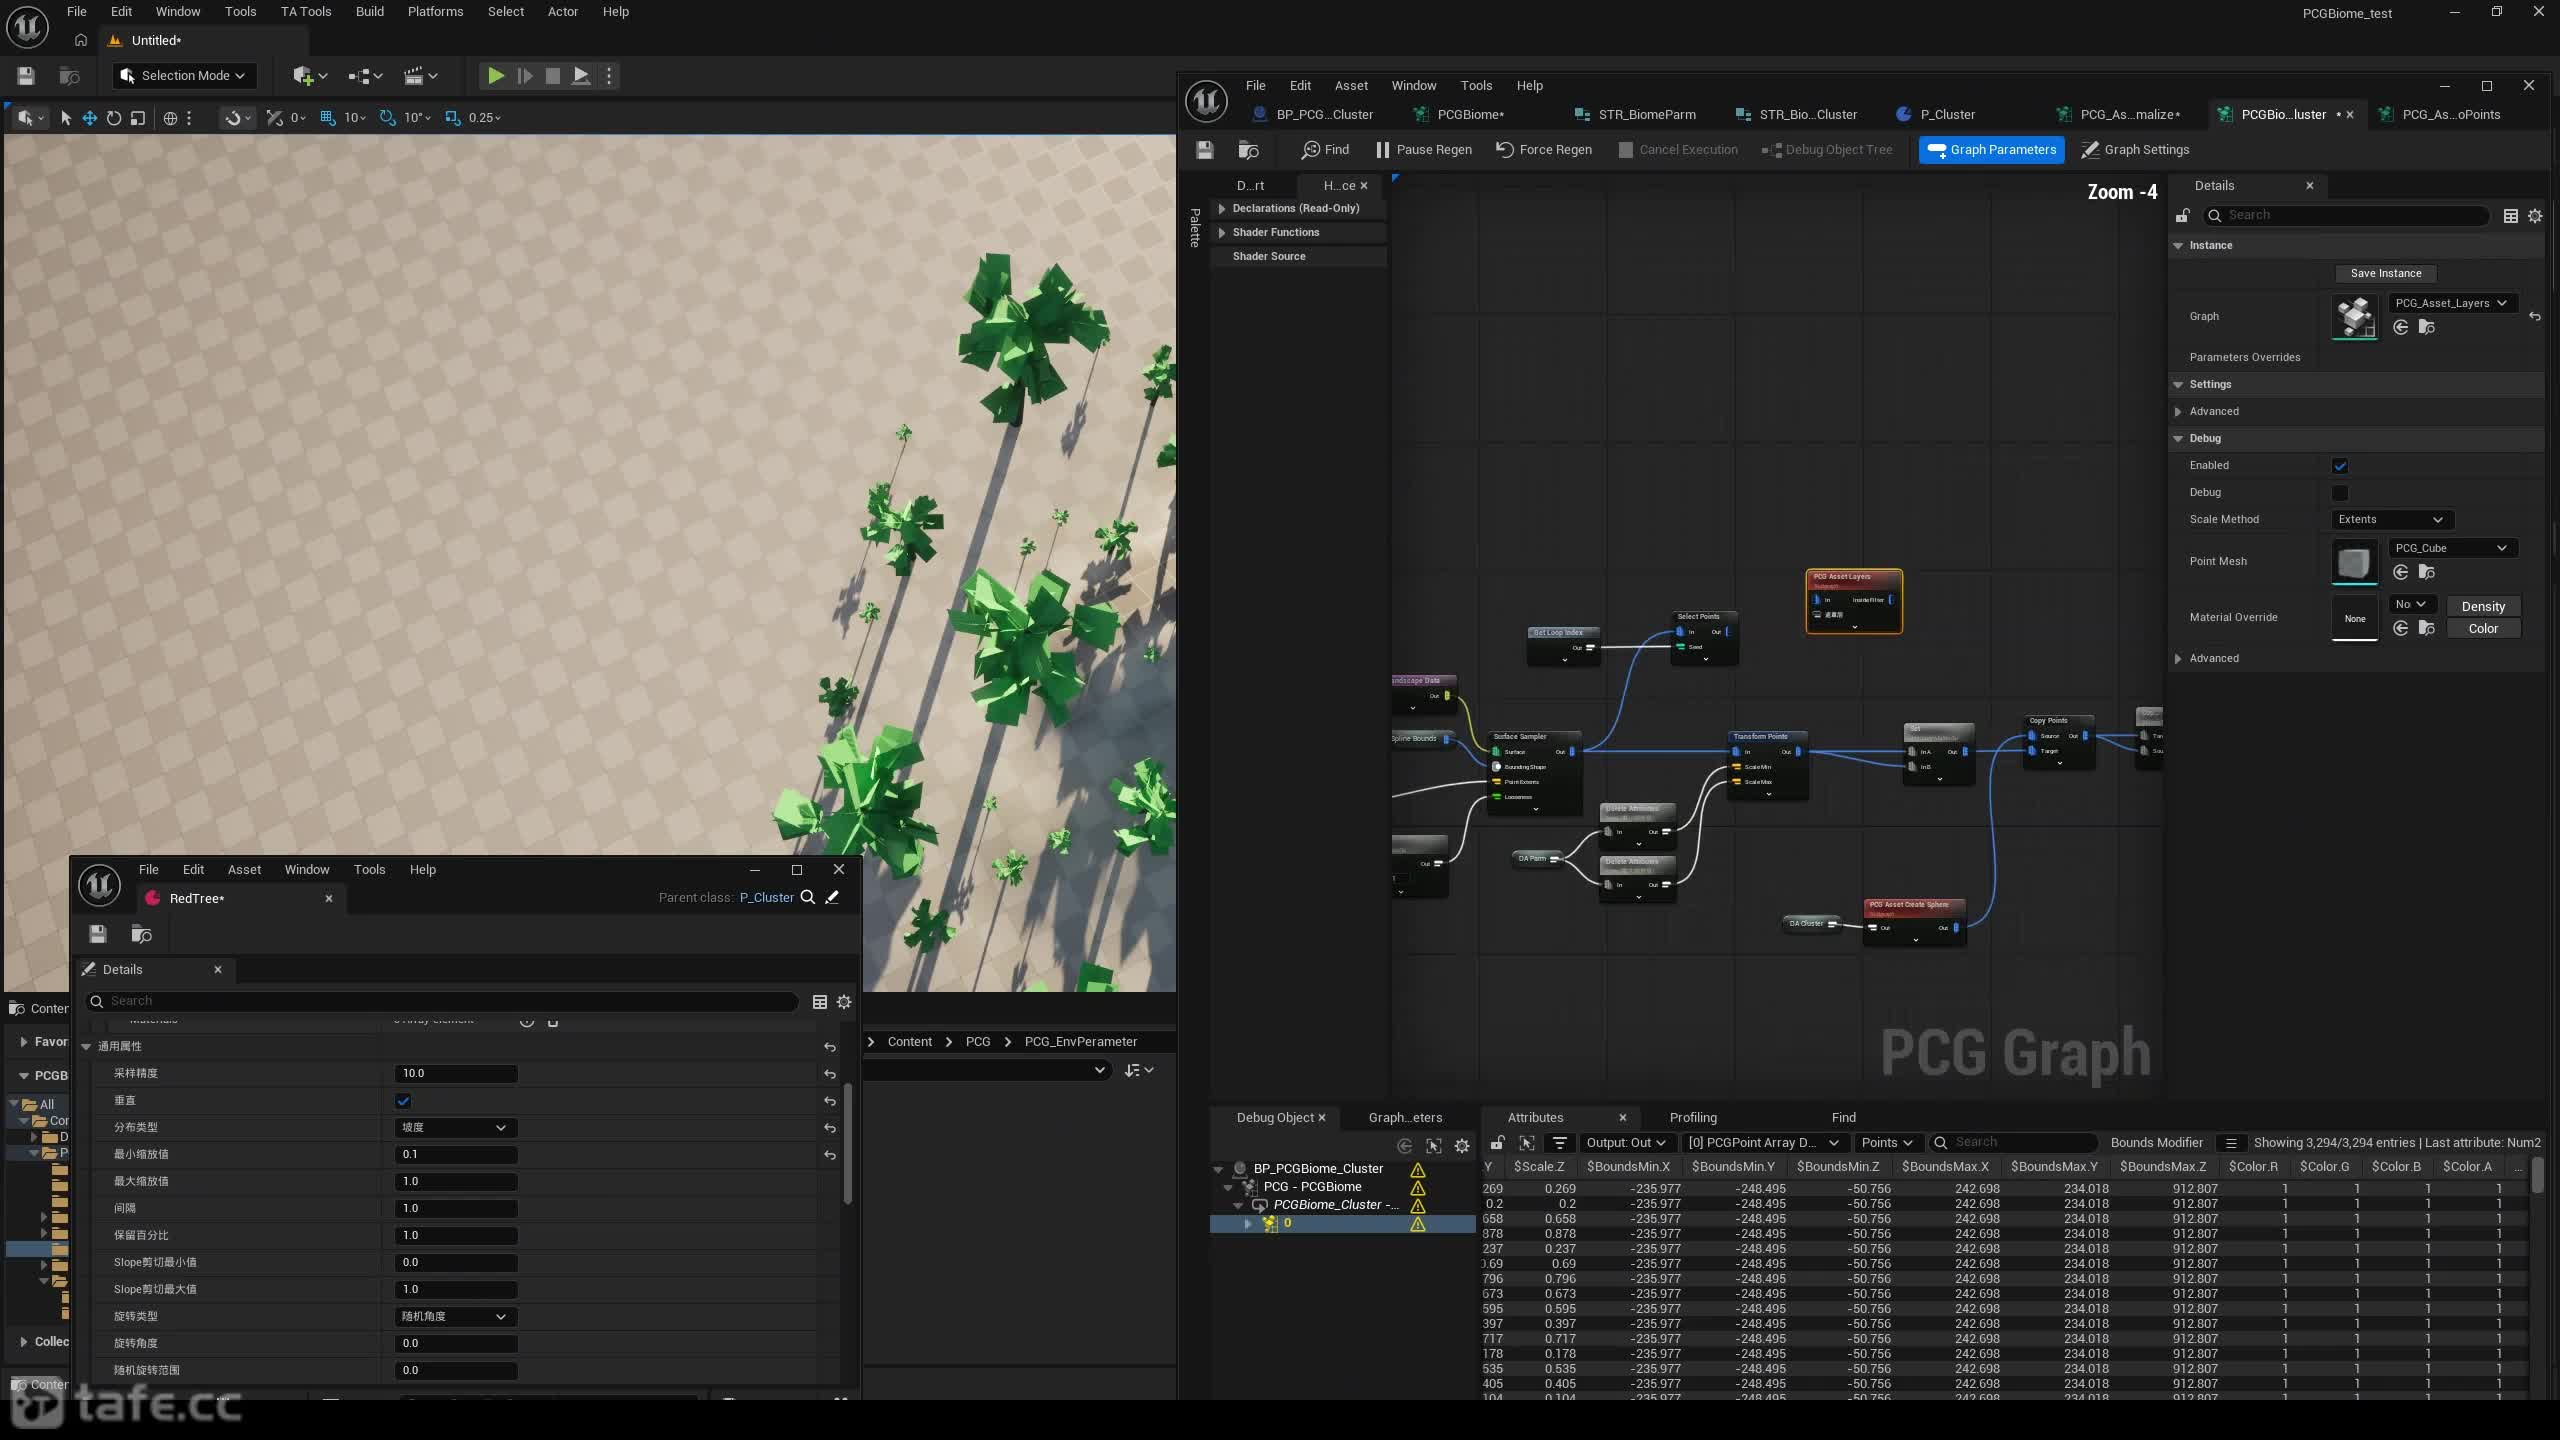Expand Declarations (Read-Only) section
This screenshot has height=1440, width=2560.
tap(1221, 209)
